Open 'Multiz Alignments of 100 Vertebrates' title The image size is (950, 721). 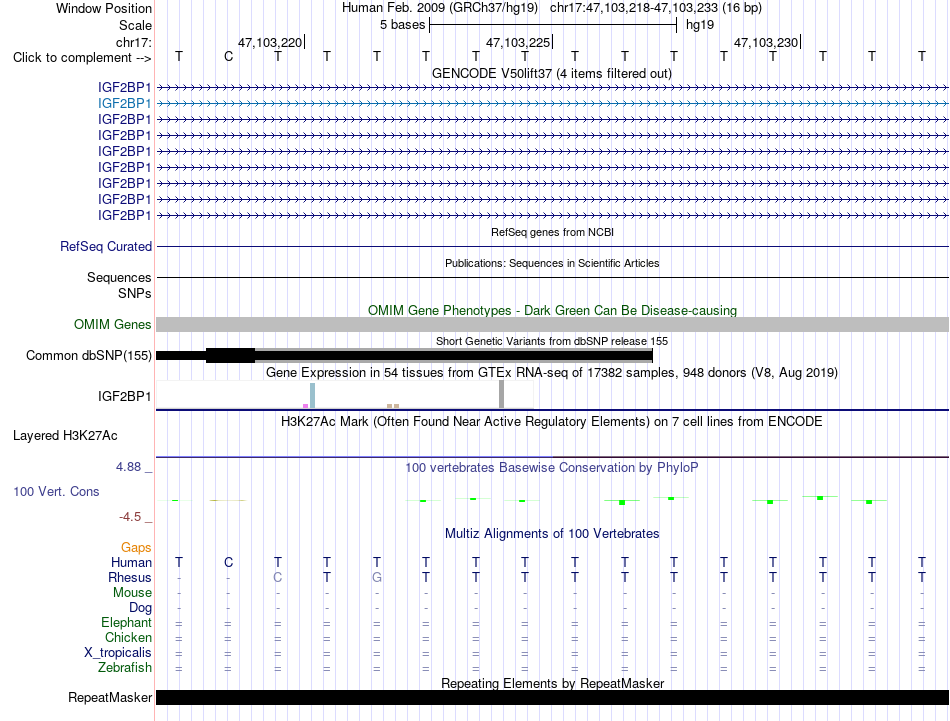pyautogui.click(x=552, y=534)
